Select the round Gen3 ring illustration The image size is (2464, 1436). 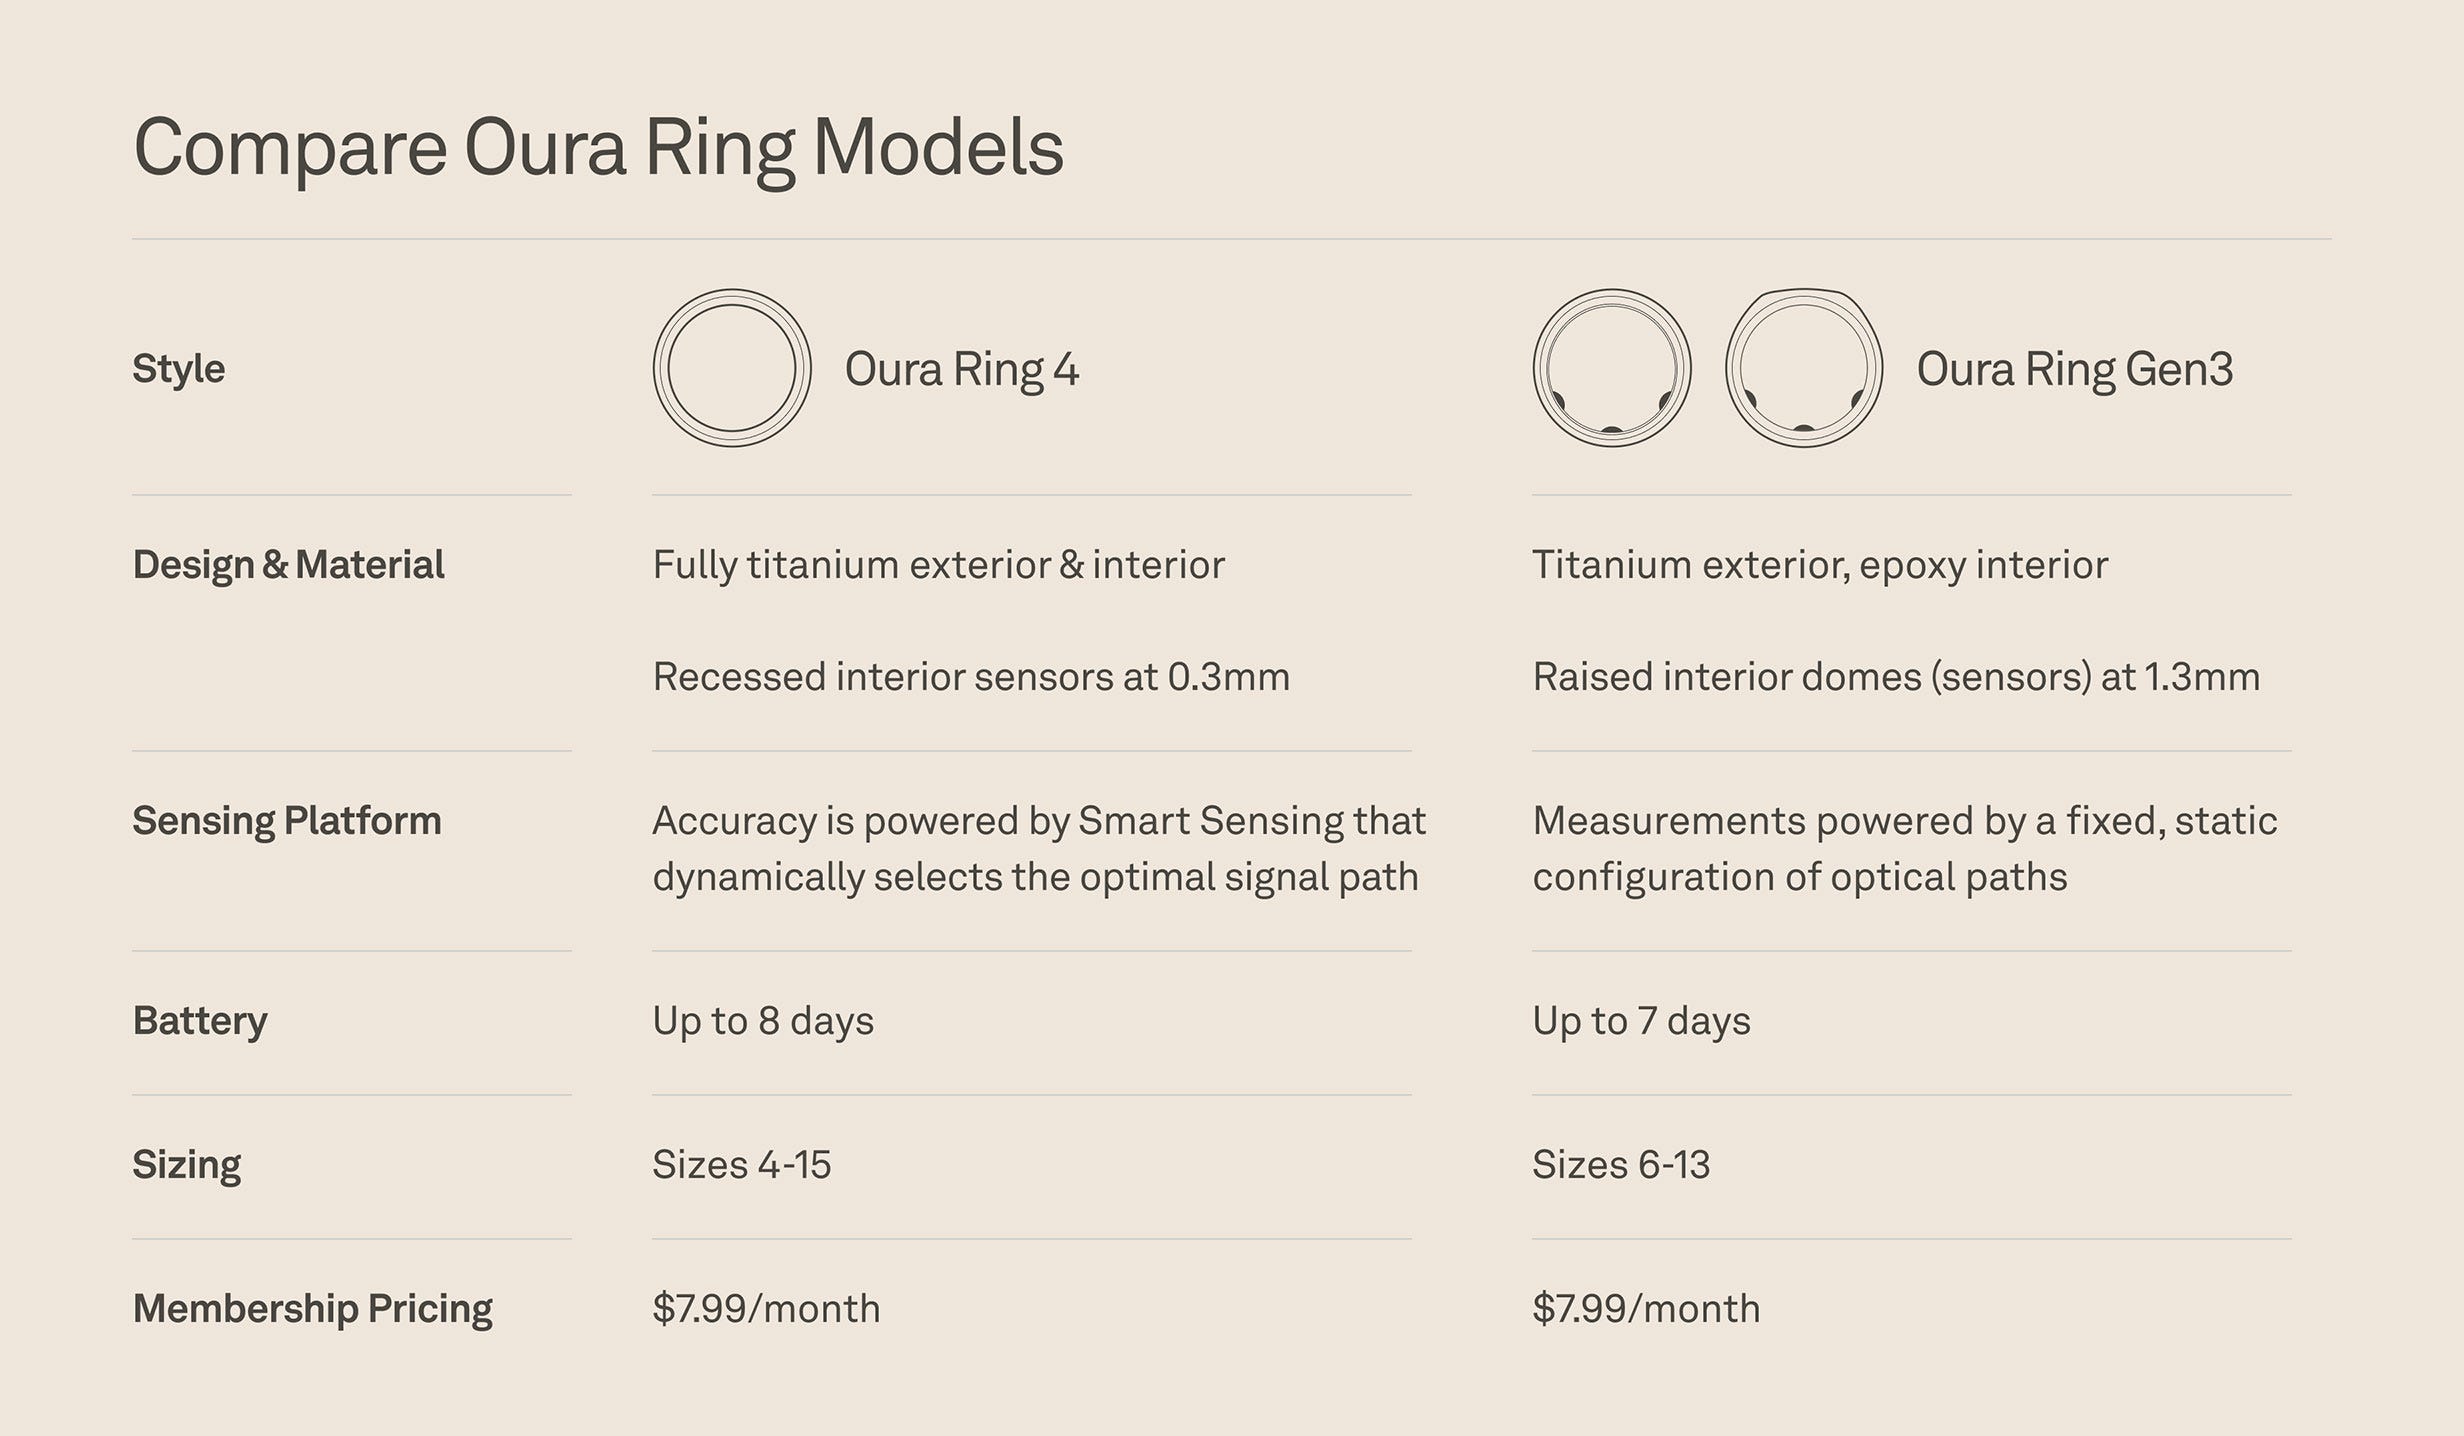coord(1612,368)
